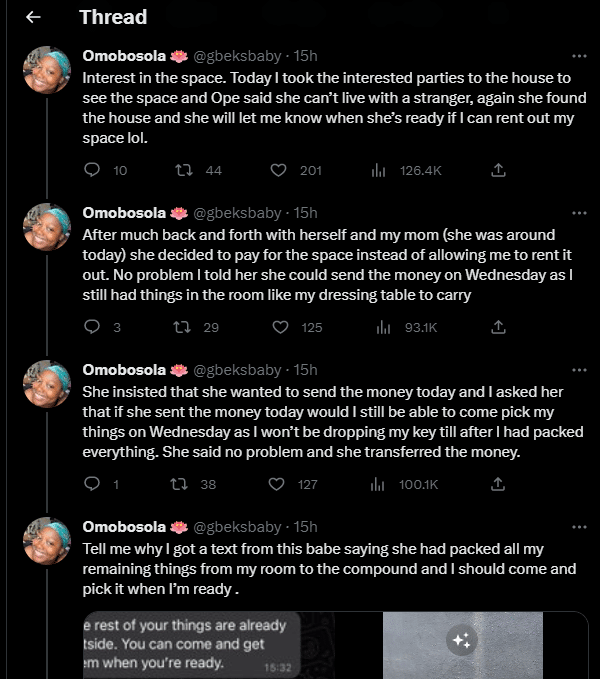Repost the tweet with 29 reposts
Screen dimensions: 600x679
184,327
